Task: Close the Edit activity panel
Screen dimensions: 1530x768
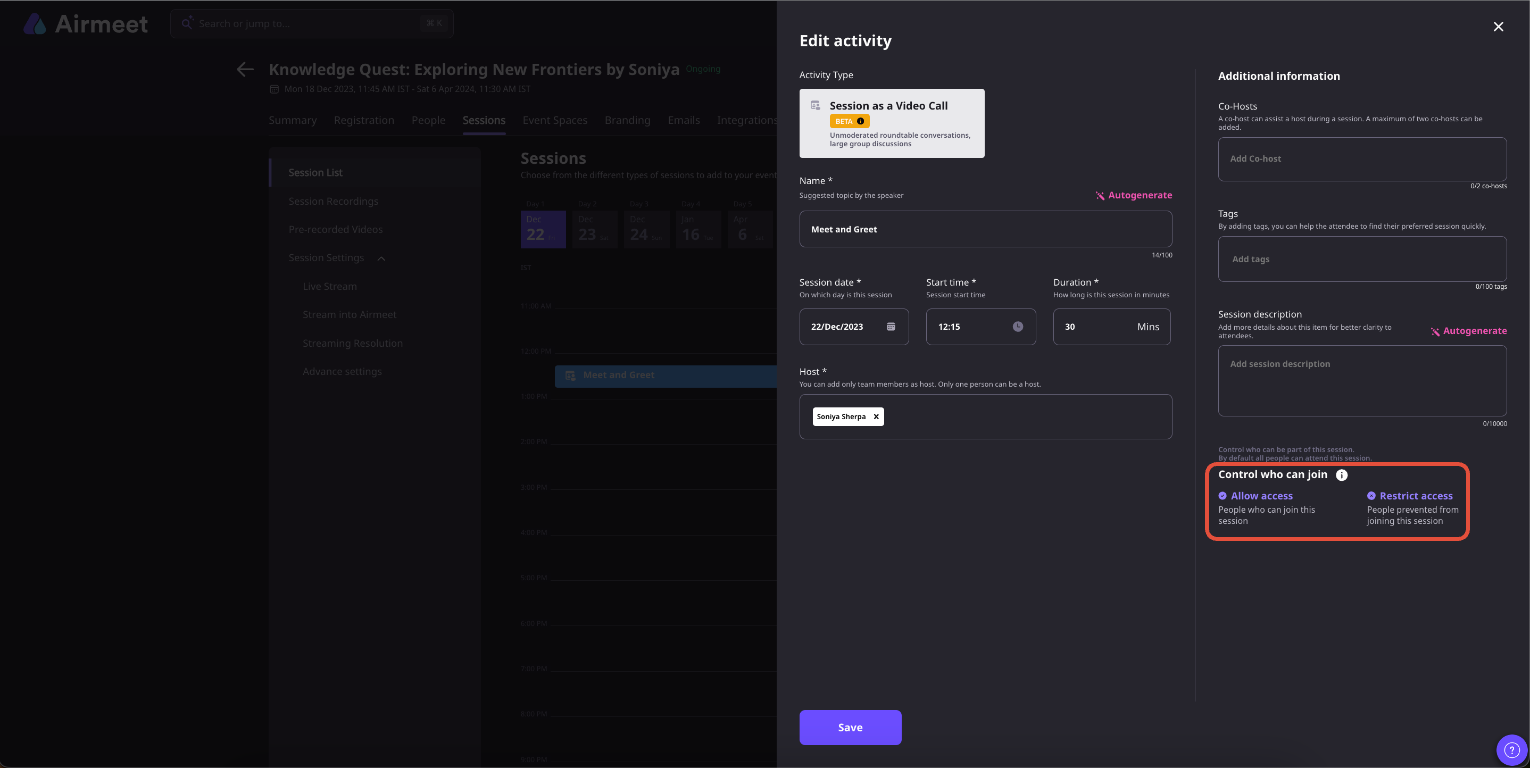Action: coord(1498,27)
